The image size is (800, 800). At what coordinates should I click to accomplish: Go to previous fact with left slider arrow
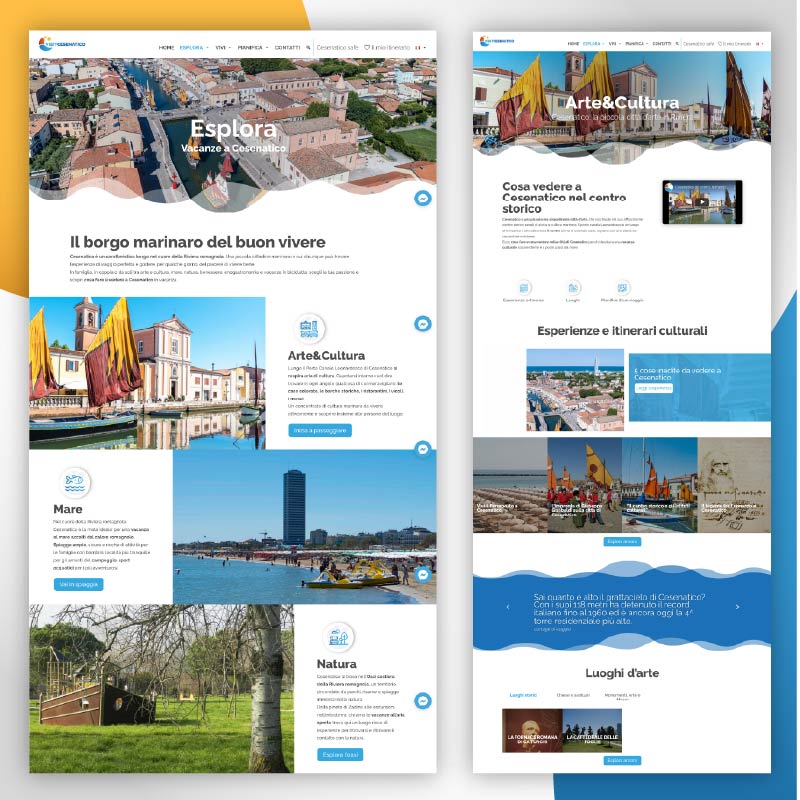click(508, 607)
